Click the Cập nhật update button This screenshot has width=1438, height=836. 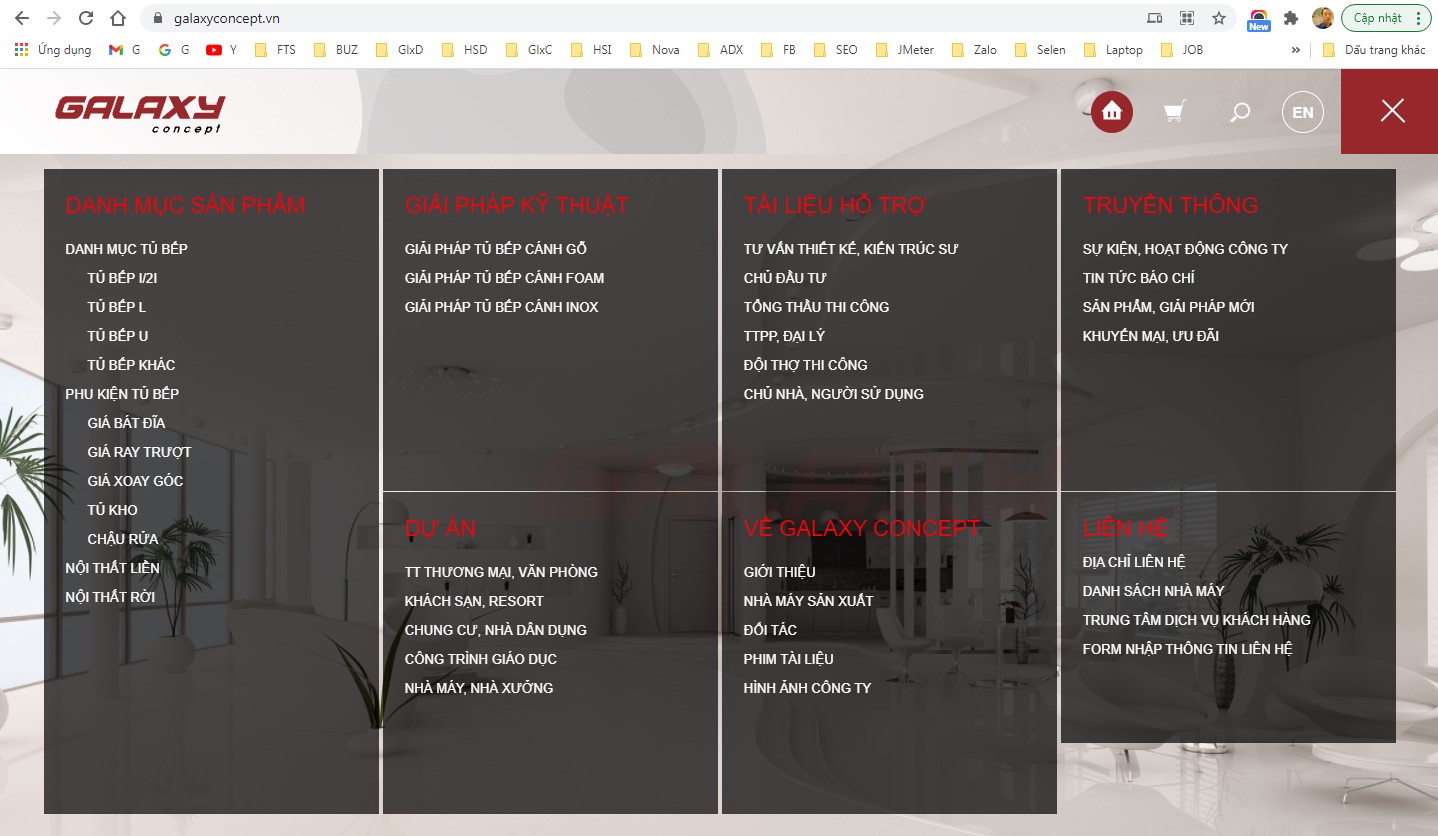[1385, 18]
